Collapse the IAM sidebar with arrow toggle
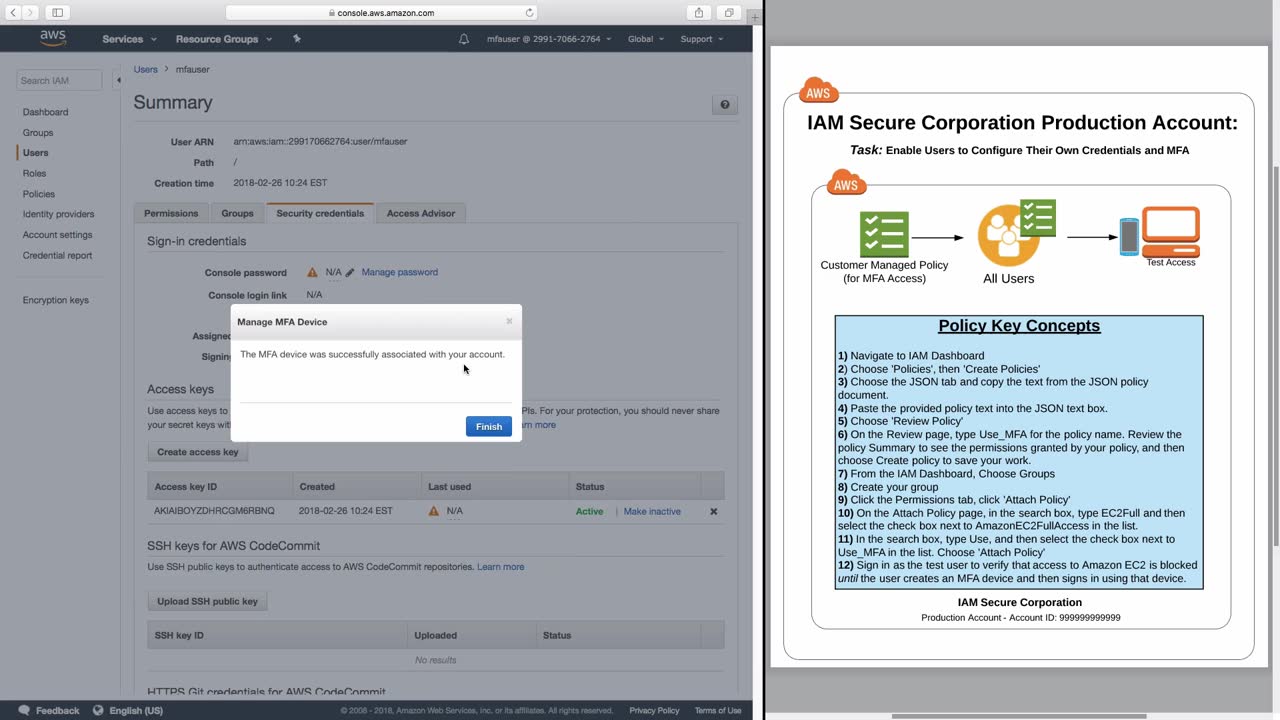Image resolution: width=1280 pixels, height=720 pixels. point(118,79)
